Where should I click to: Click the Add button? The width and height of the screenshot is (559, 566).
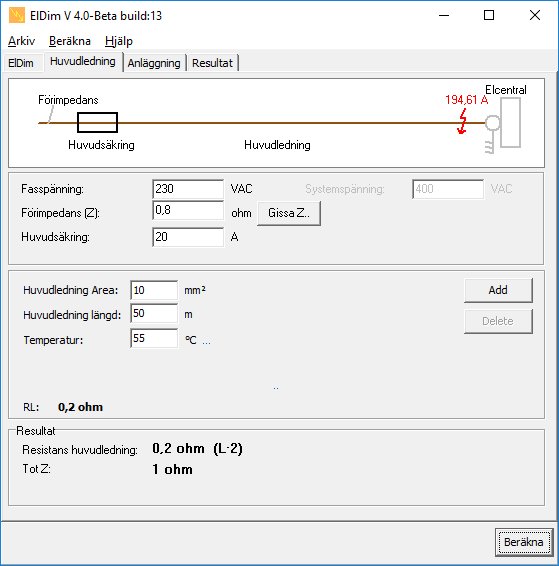[x=498, y=290]
